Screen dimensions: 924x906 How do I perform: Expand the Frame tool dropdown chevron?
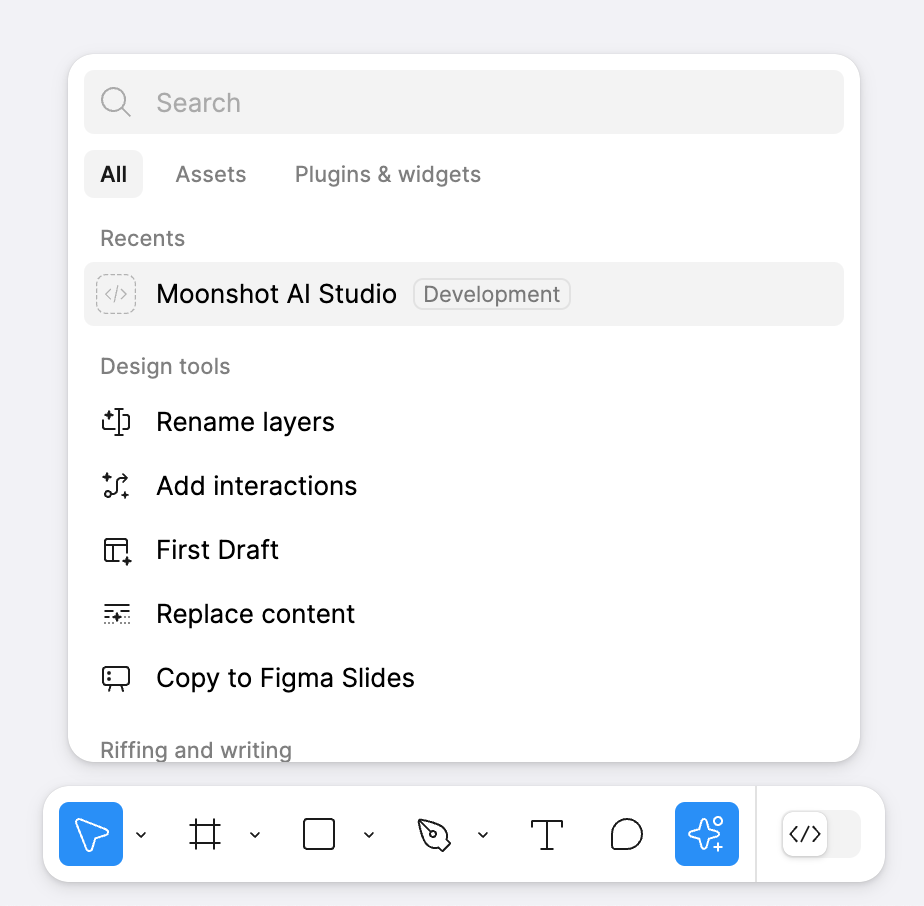[x=255, y=834]
